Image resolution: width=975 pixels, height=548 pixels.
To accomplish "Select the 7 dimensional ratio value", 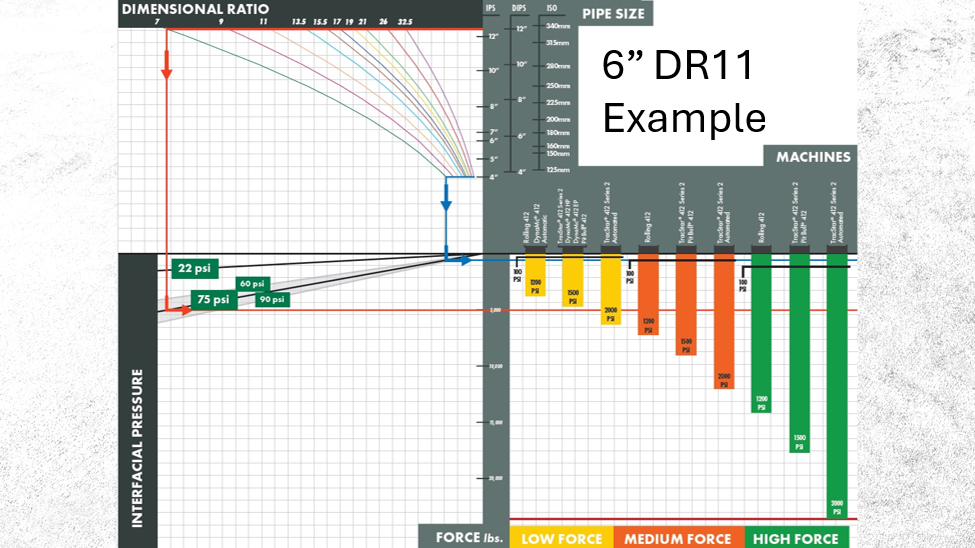I will point(157,22).
